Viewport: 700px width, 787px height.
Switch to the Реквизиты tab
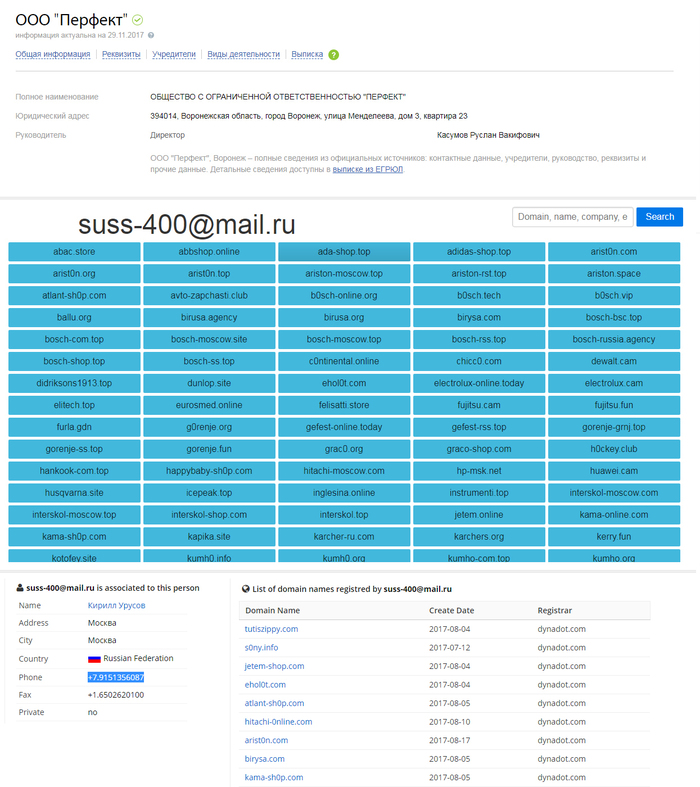[121, 54]
